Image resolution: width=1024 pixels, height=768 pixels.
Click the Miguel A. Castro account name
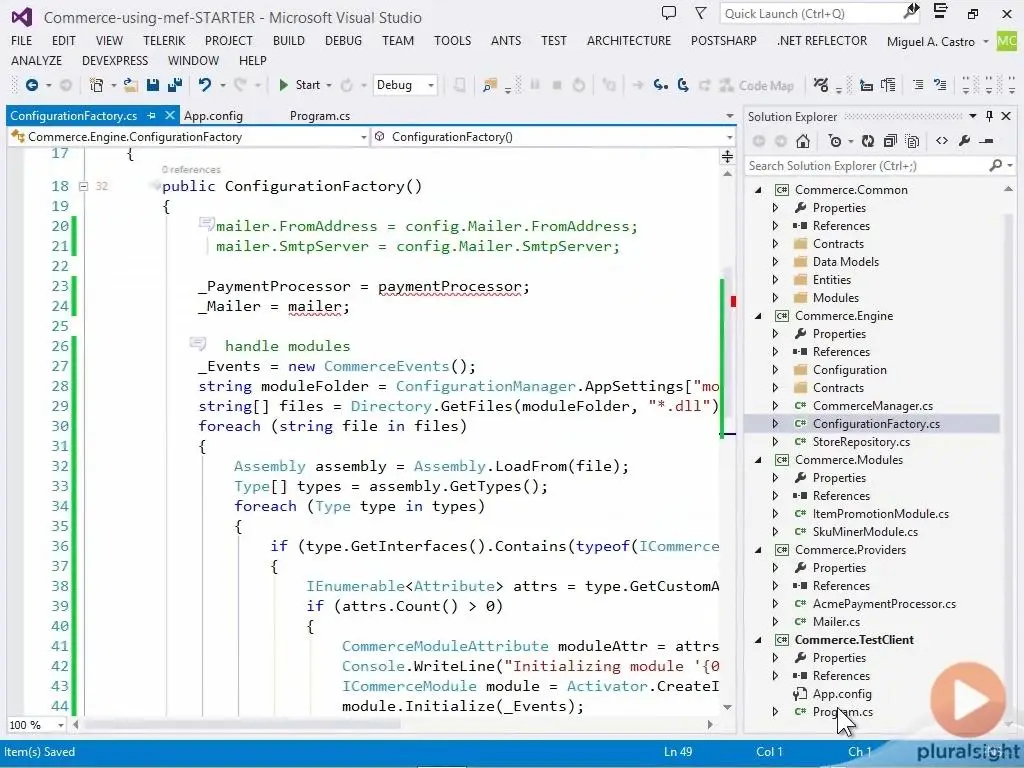pos(931,41)
